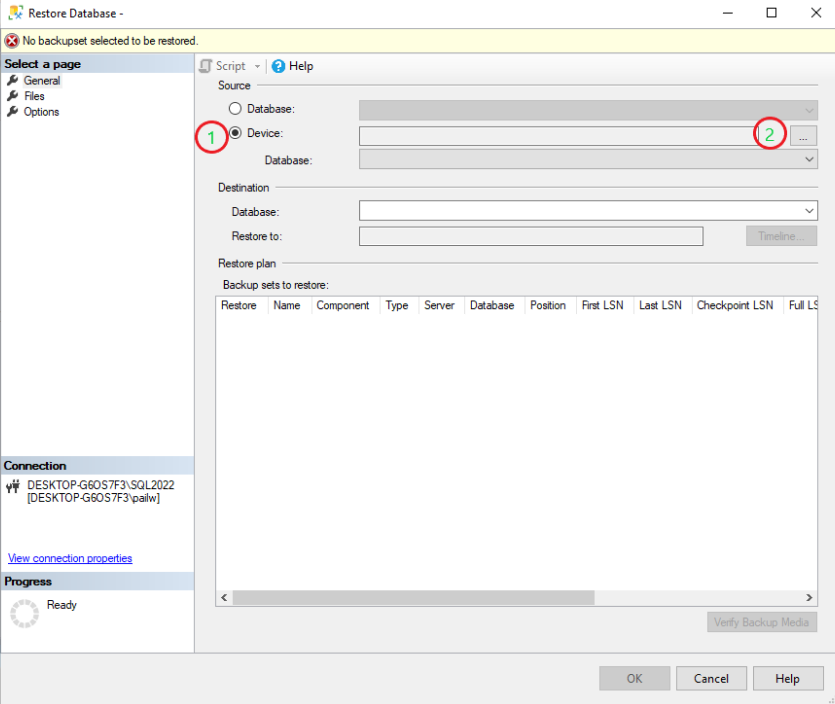Switch to the Options page
The height and width of the screenshot is (704, 835).
41,112
